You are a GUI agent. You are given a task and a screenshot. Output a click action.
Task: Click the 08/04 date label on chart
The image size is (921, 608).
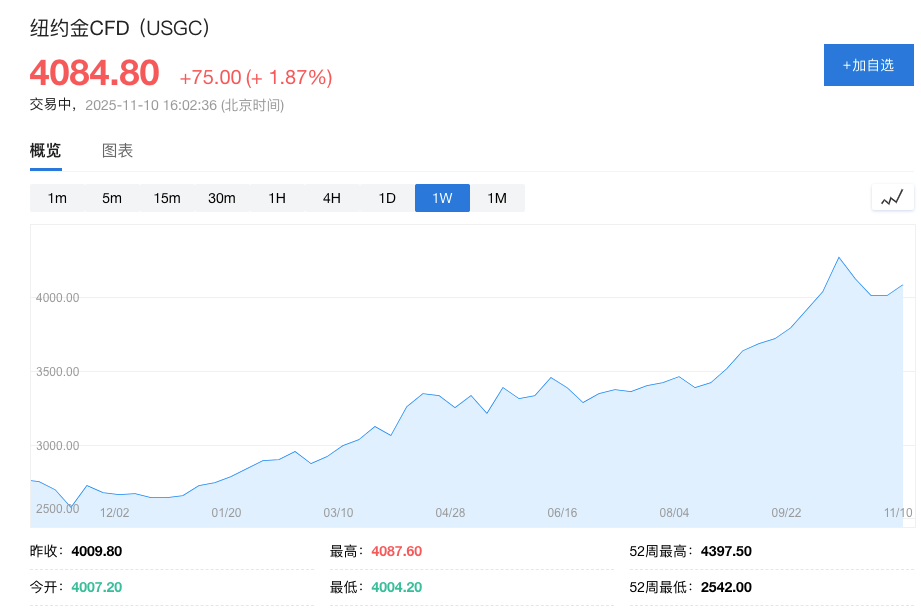coord(674,513)
